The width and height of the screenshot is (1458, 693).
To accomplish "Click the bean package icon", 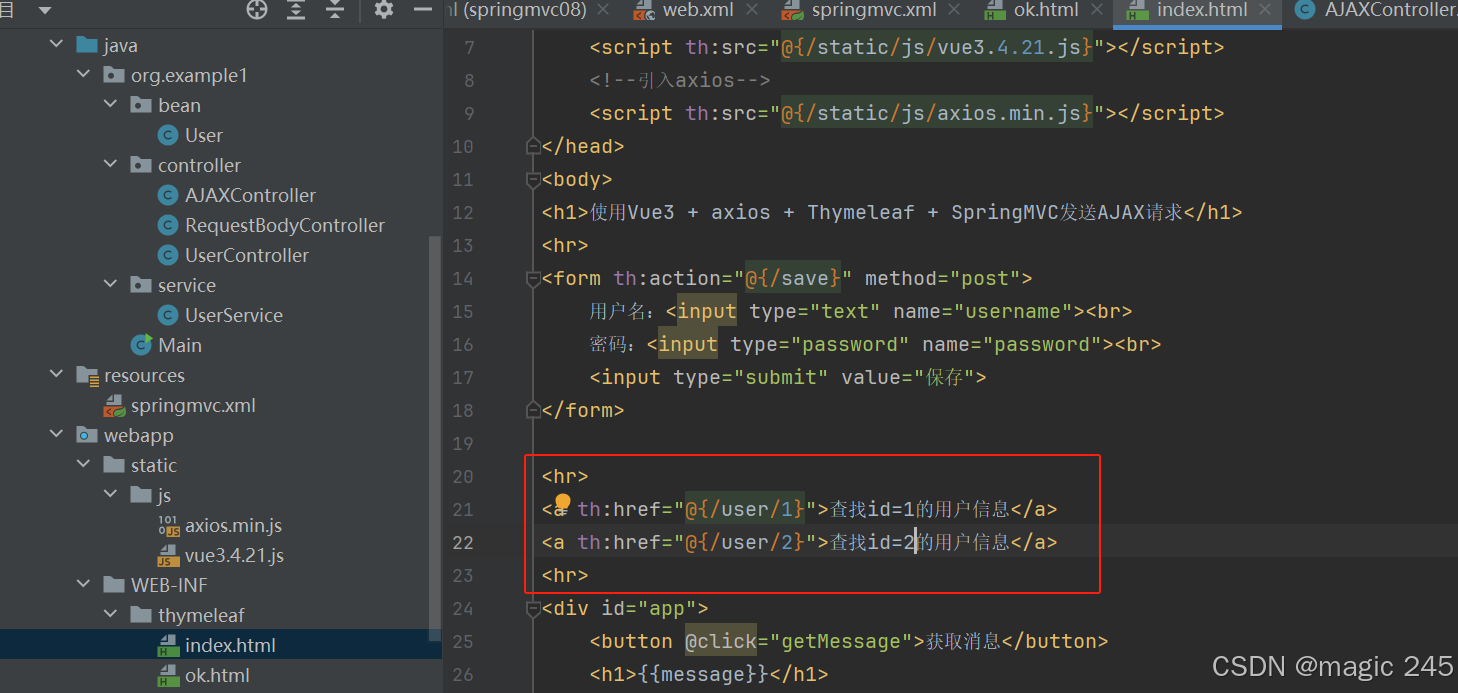I will 141,105.
